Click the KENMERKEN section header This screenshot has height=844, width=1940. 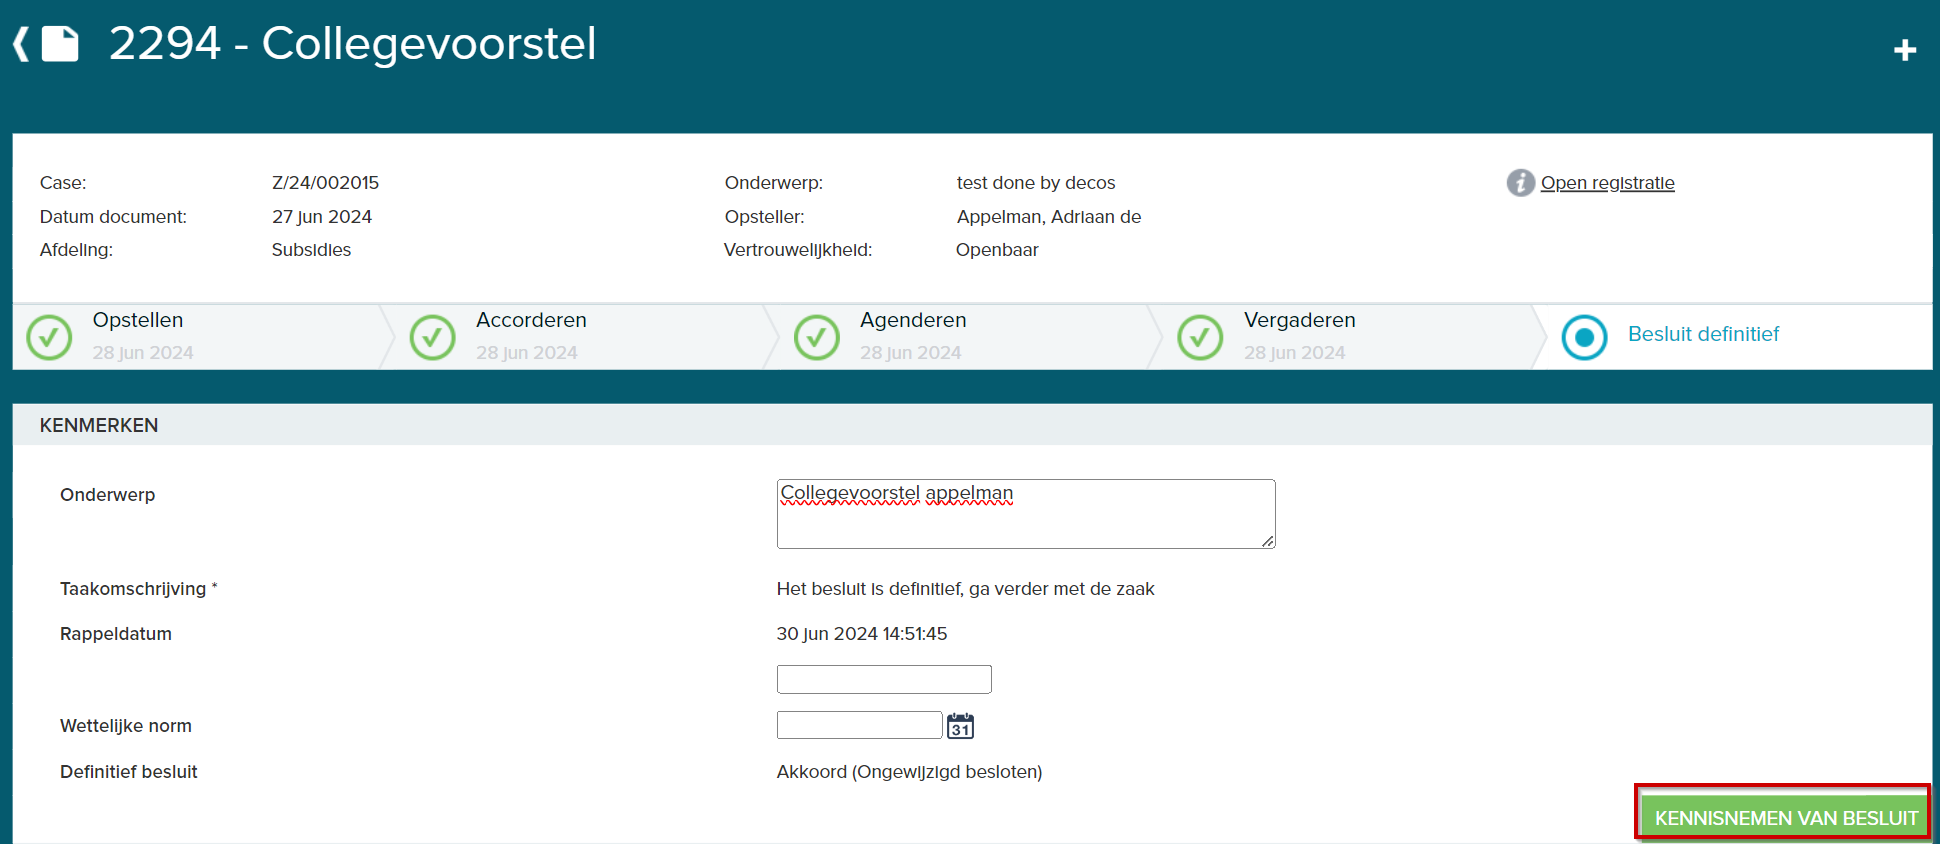click(972, 425)
